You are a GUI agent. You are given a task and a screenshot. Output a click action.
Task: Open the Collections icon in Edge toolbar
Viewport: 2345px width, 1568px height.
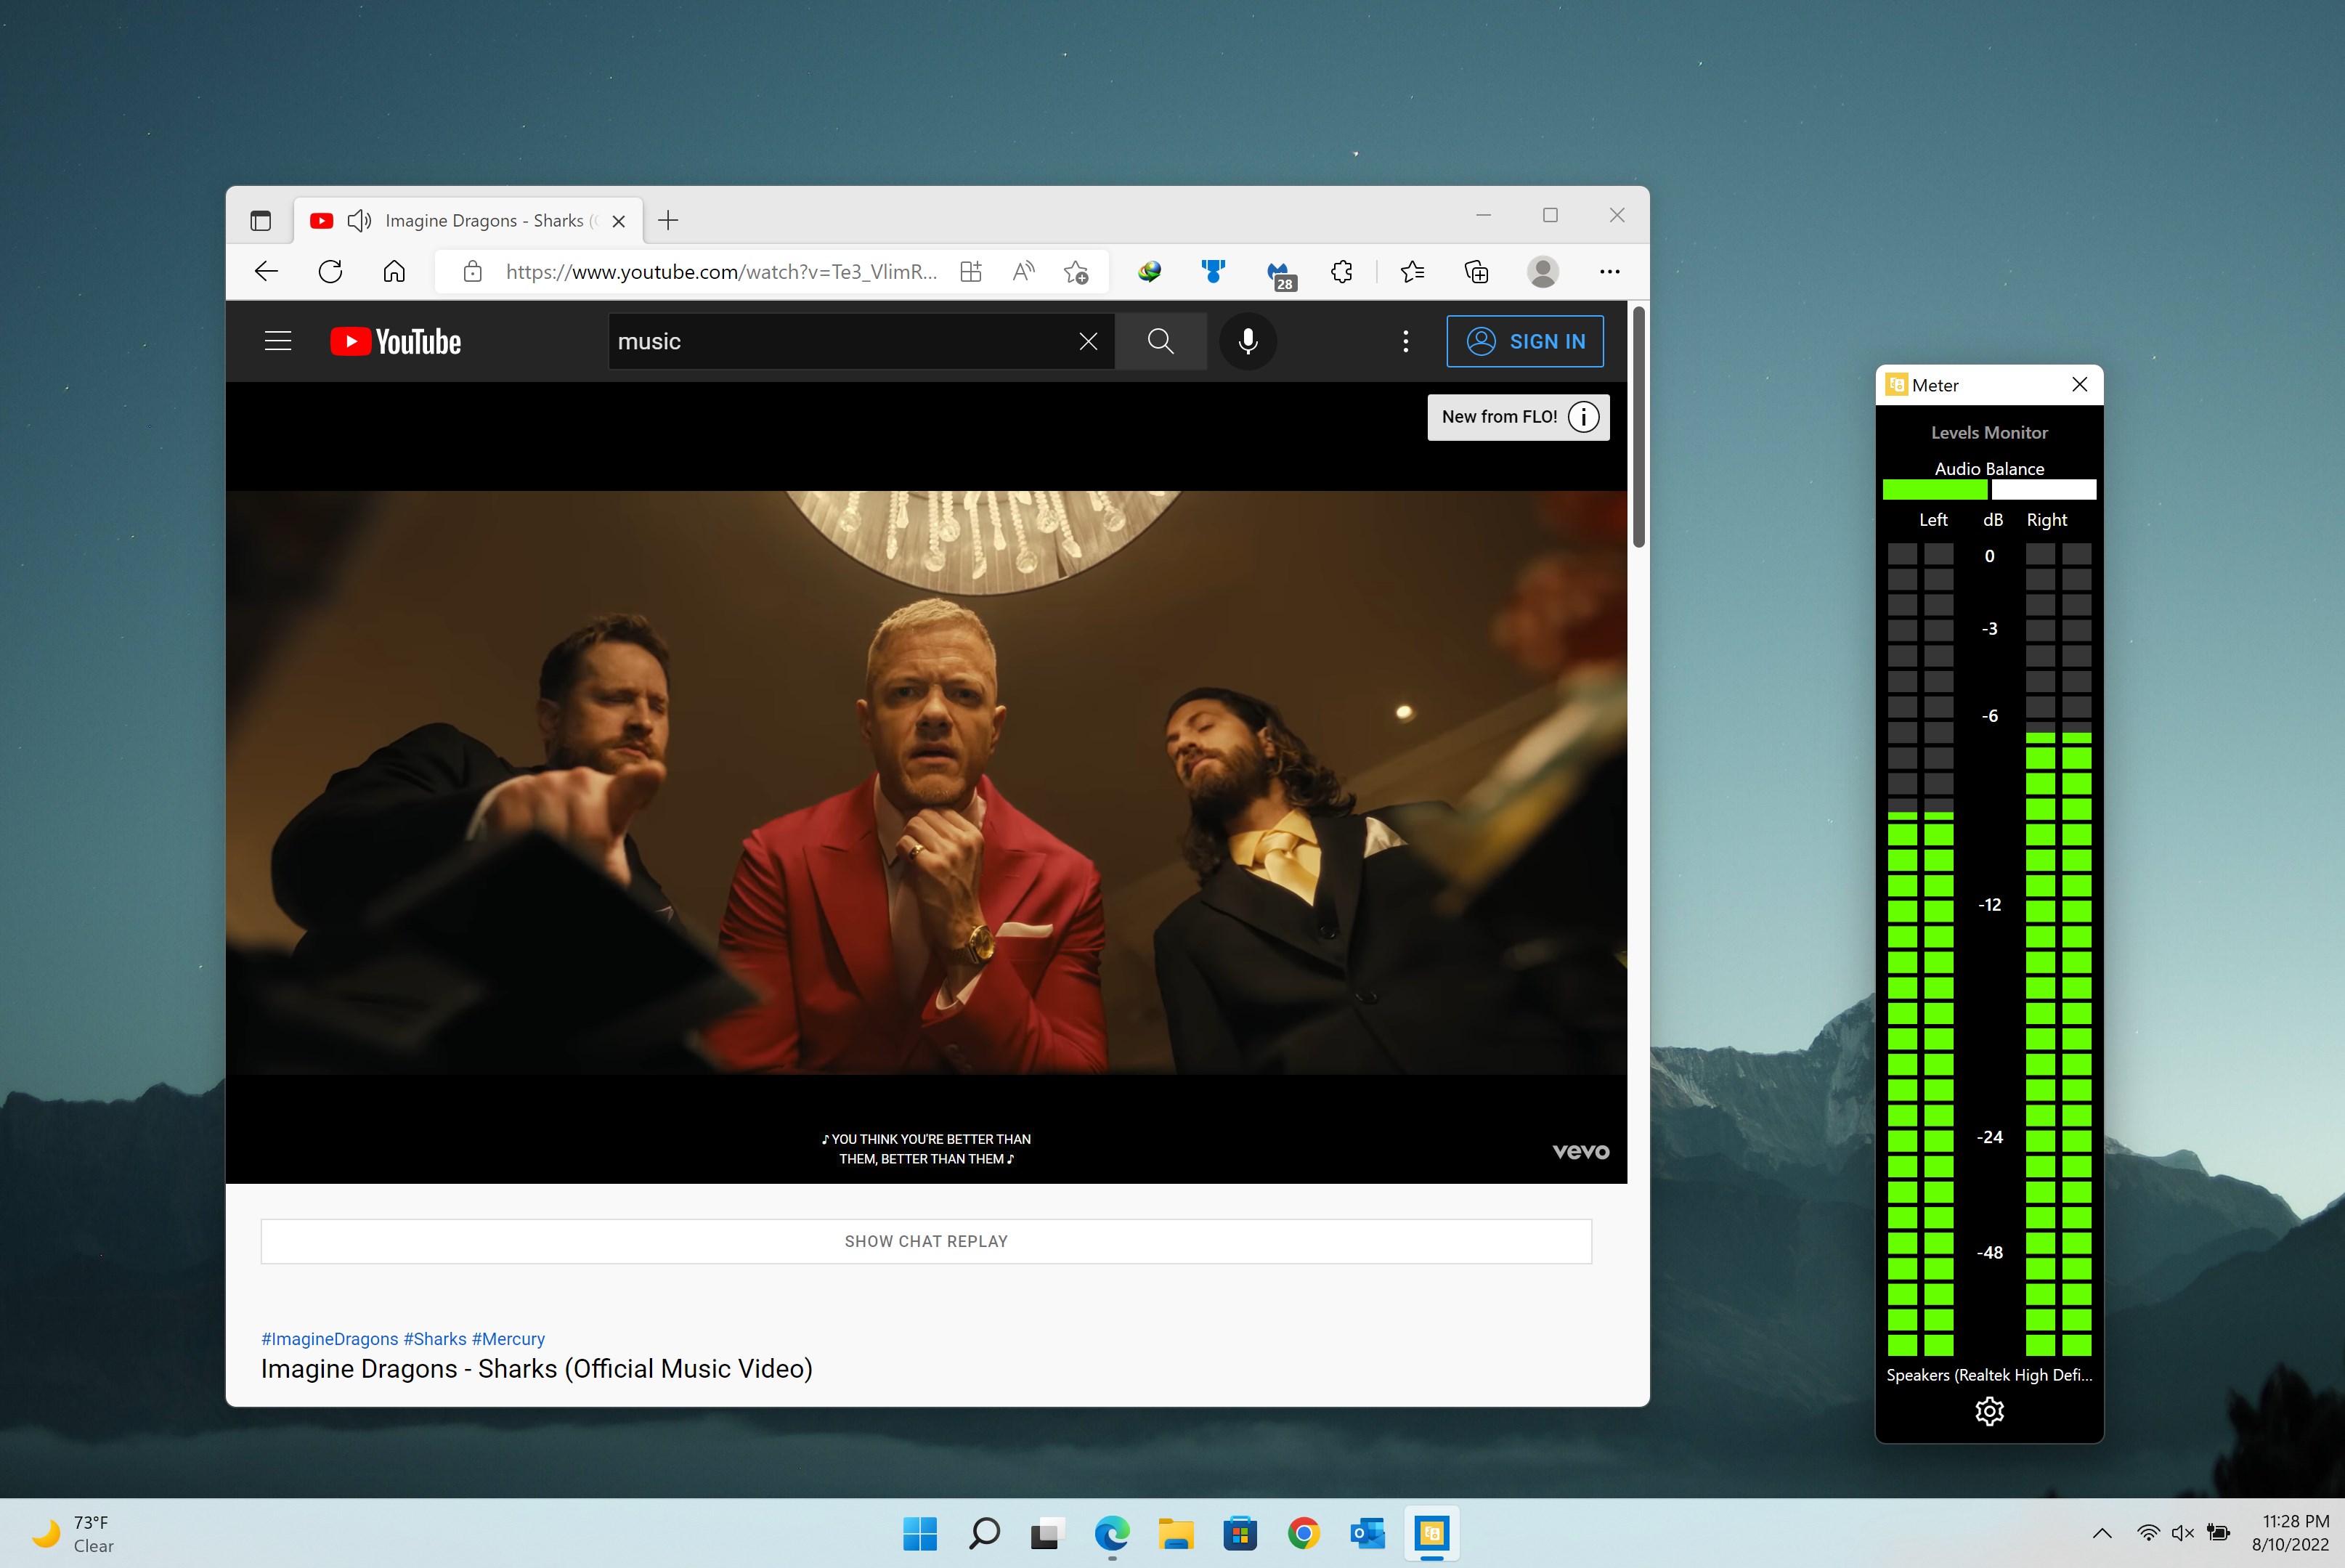(1477, 271)
